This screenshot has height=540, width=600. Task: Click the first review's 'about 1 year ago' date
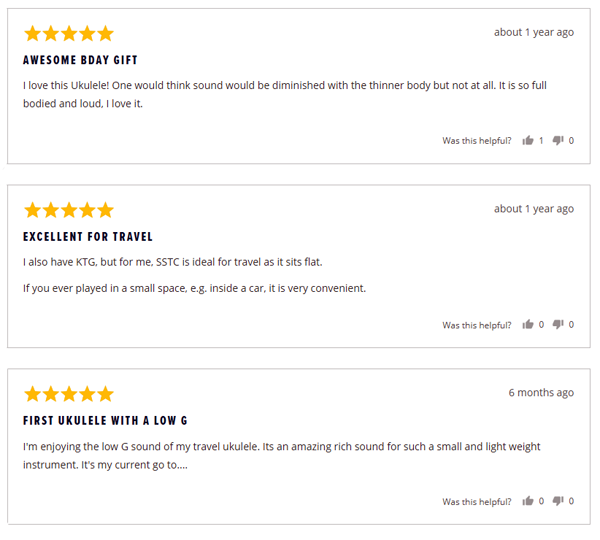534,33
